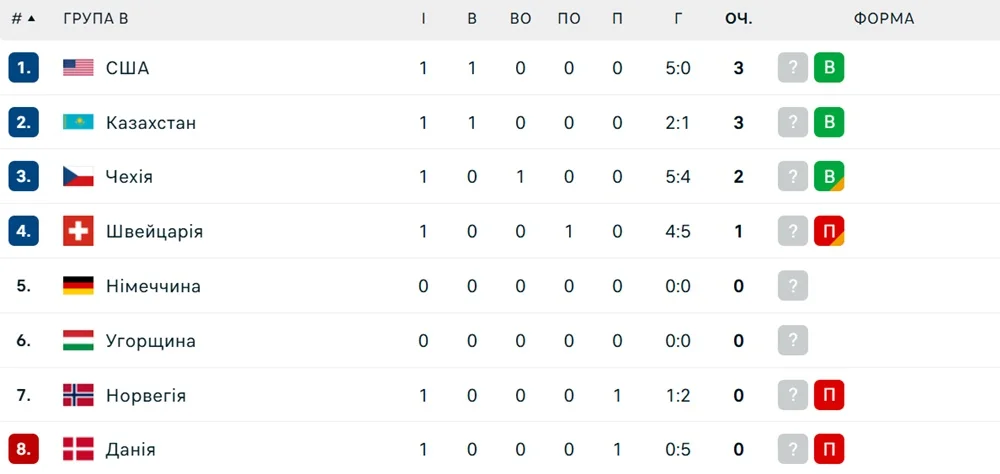Sort by the ОЧ. points column
1000x474 pixels.
738,19
